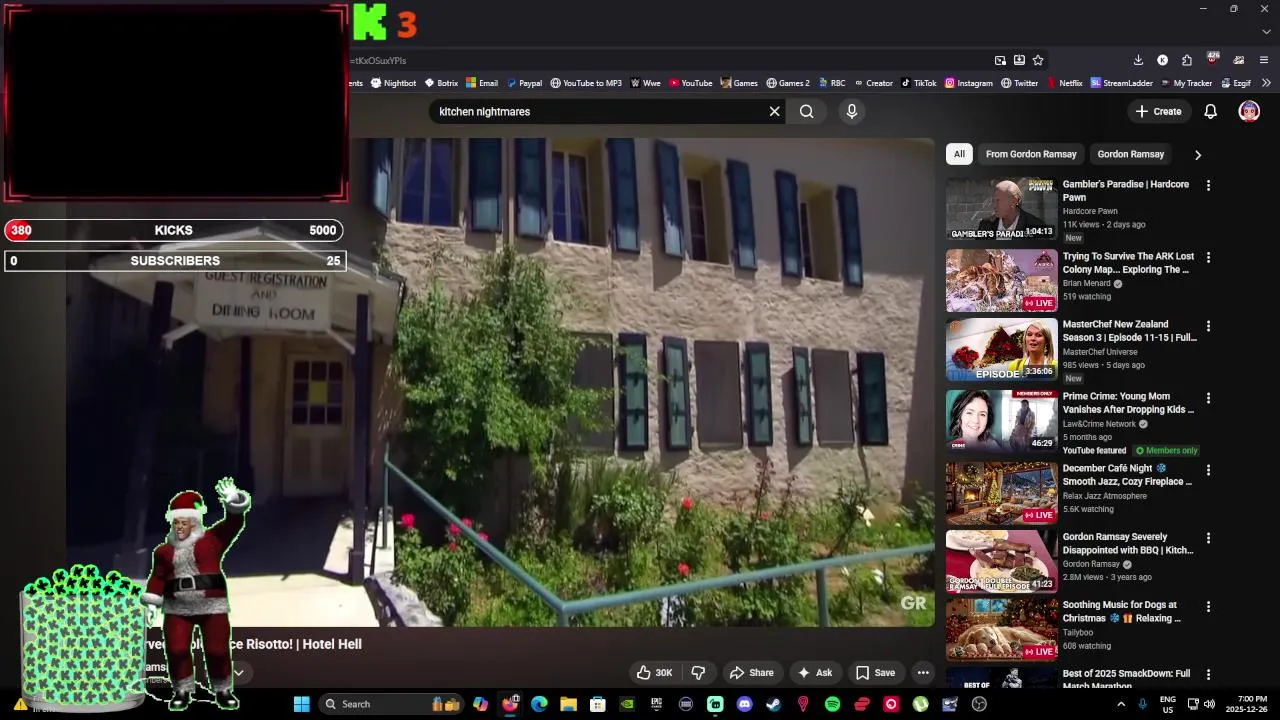Screen dimensions: 1280x720
Task: Open options for ARK Lost Colony video
Action: pos(1208,258)
